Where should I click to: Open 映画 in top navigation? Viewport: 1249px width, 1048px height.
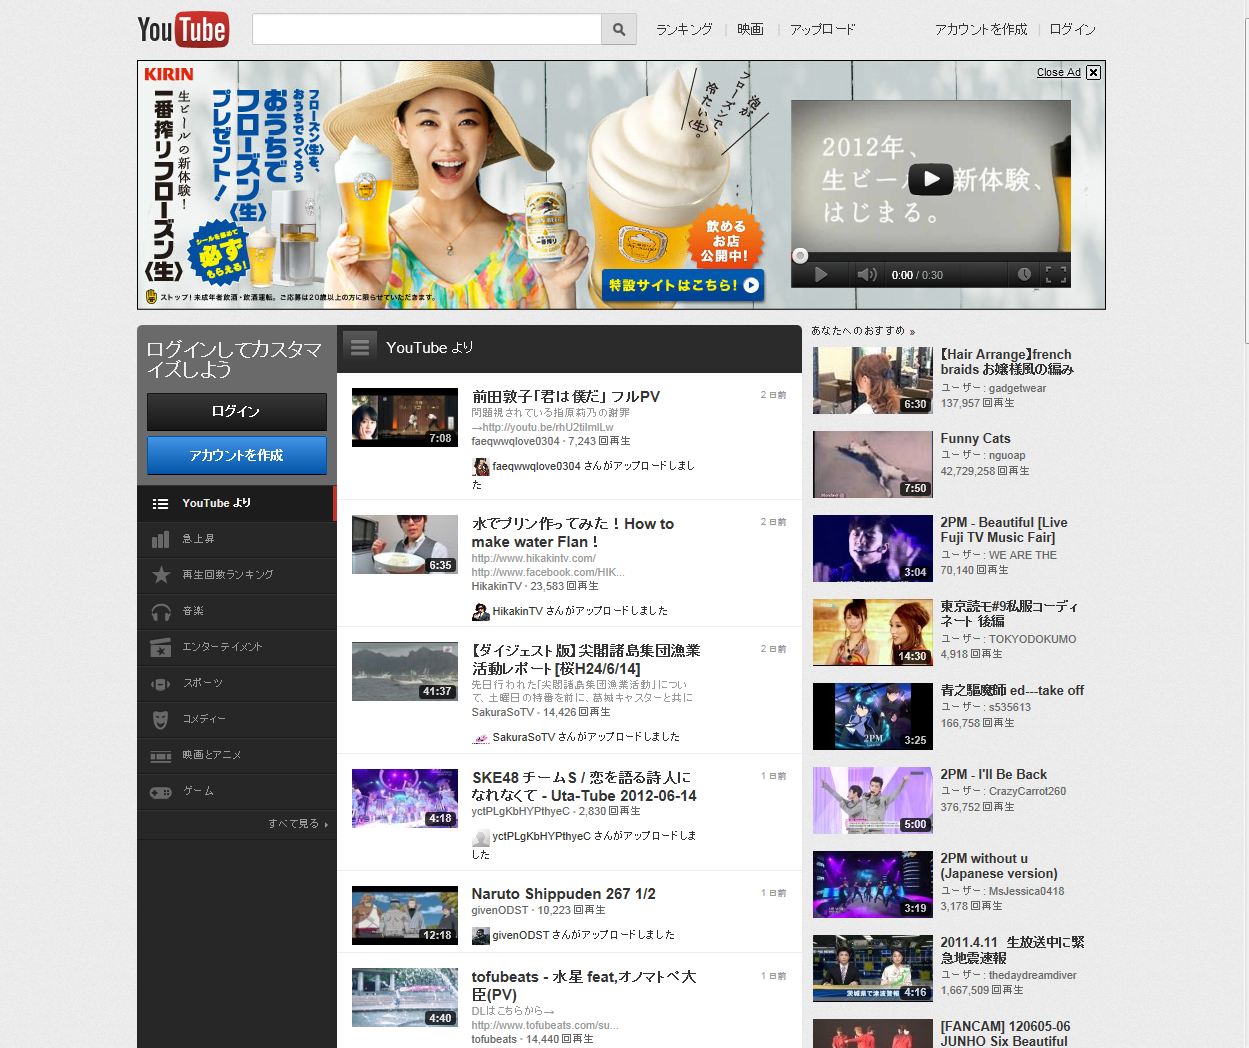tap(750, 29)
